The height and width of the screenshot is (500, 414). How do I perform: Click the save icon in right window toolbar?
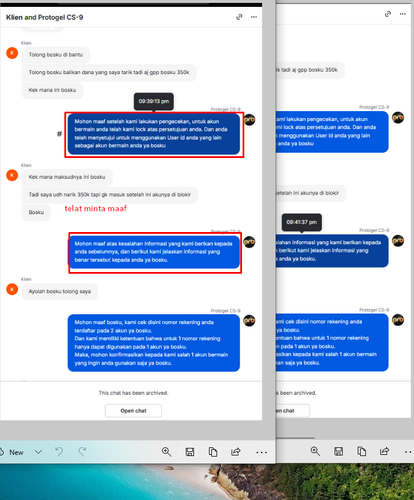point(339,451)
